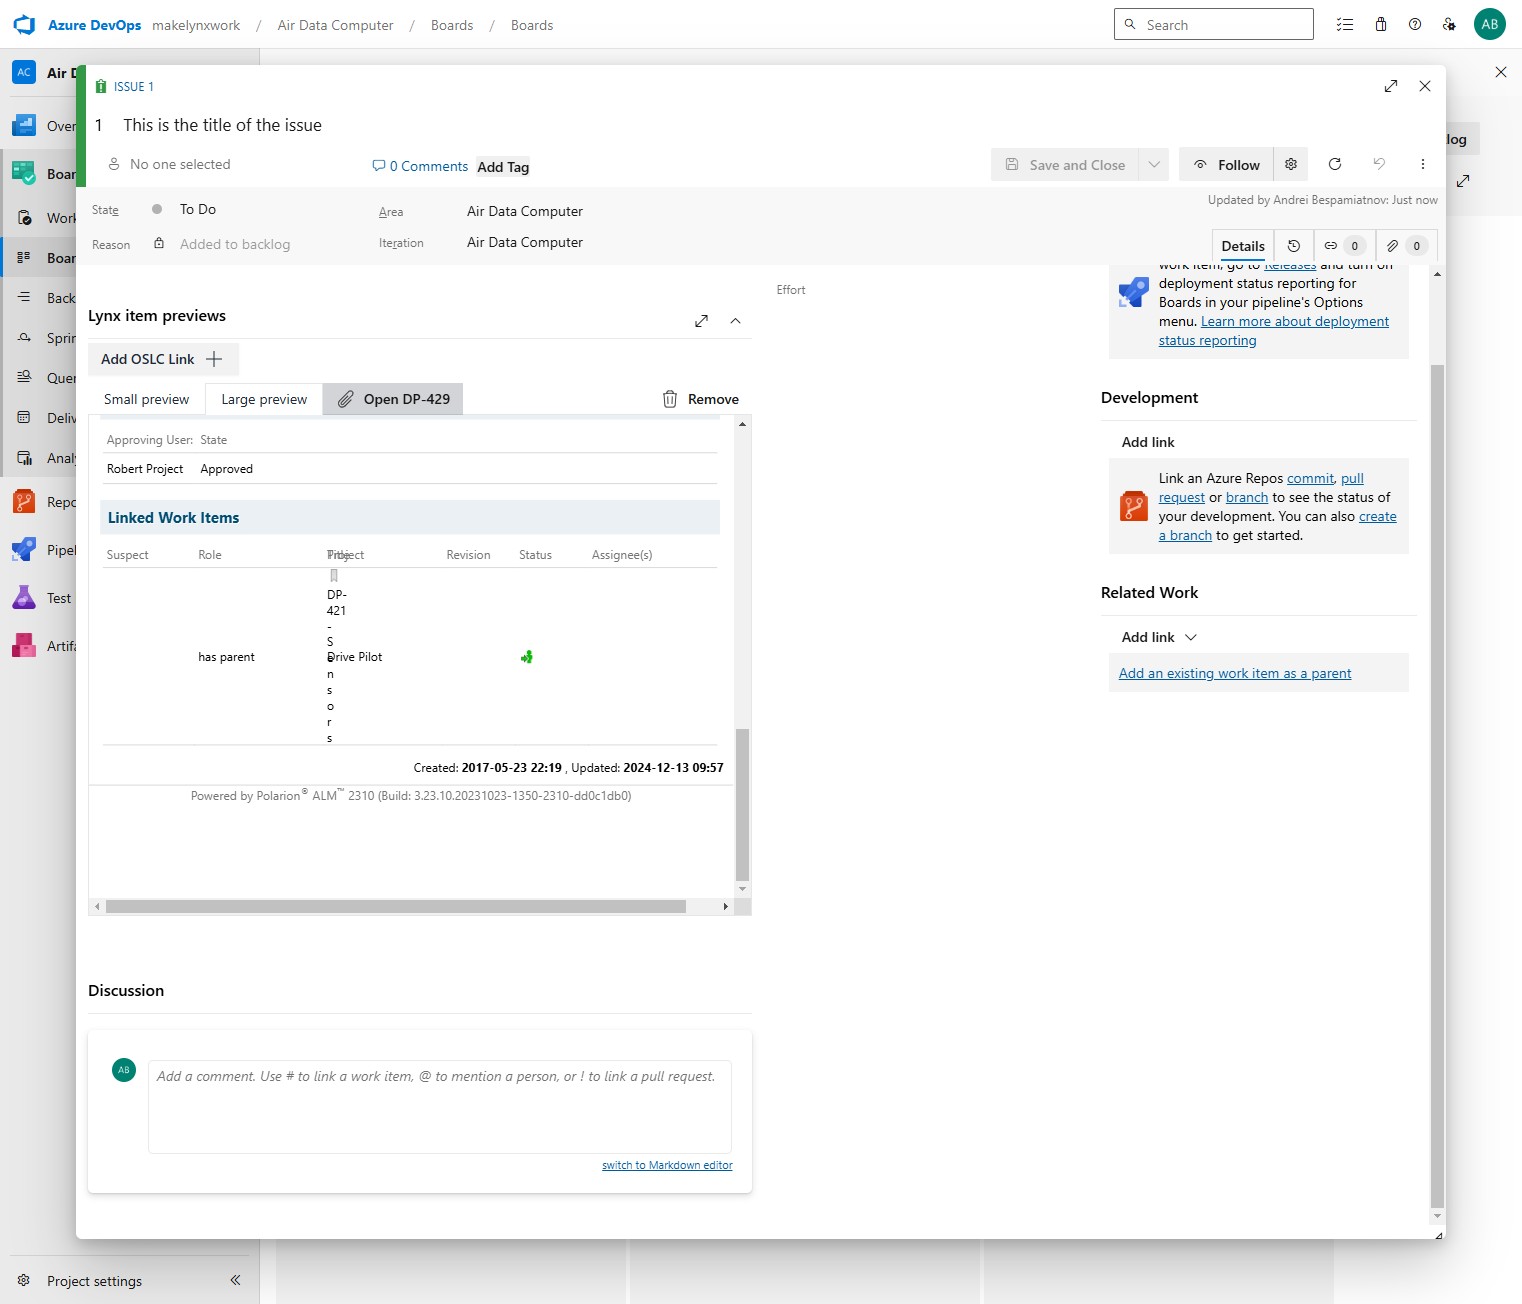Select the Open DP-429 tab
1522x1304 pixels.
393,399
